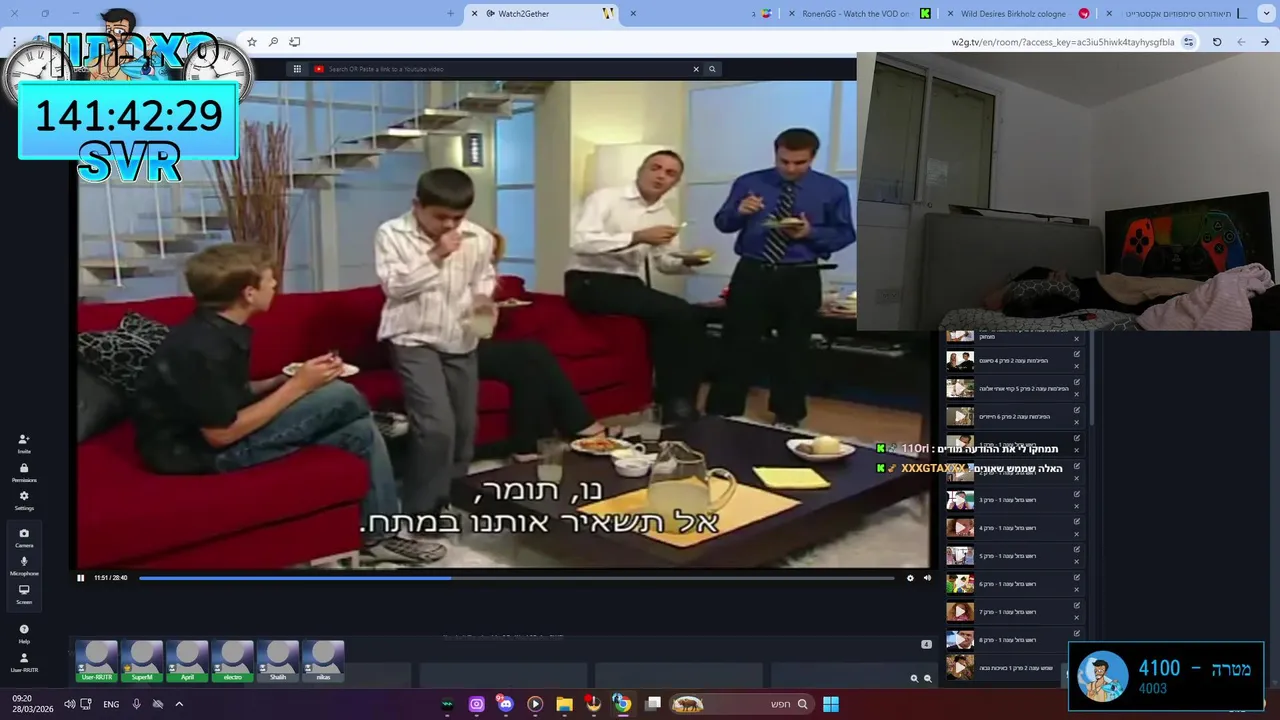Remove playlist item פרק 4 טיאגט
The height and width of the screenshot is (720, 1280).
(x=1077, y=367)
